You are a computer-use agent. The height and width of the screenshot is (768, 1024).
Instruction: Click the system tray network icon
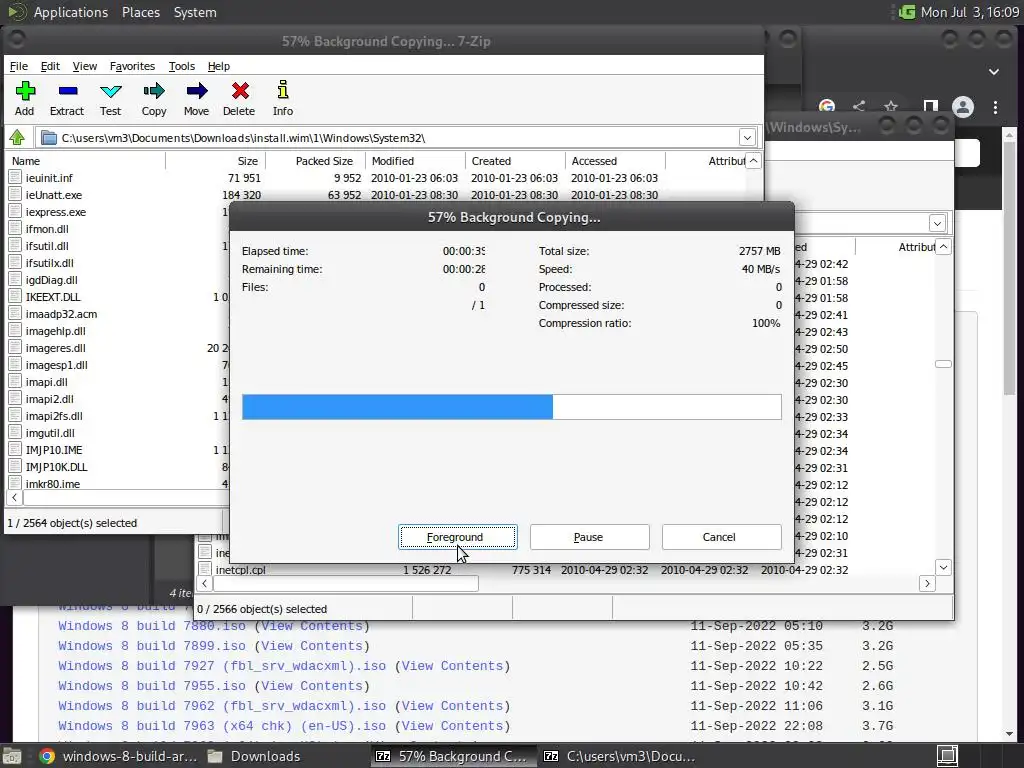(907, 12)
